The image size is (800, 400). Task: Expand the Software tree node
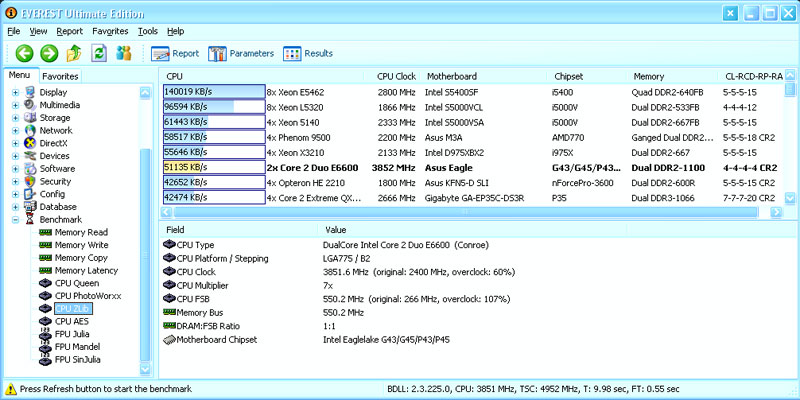point(15,169)
